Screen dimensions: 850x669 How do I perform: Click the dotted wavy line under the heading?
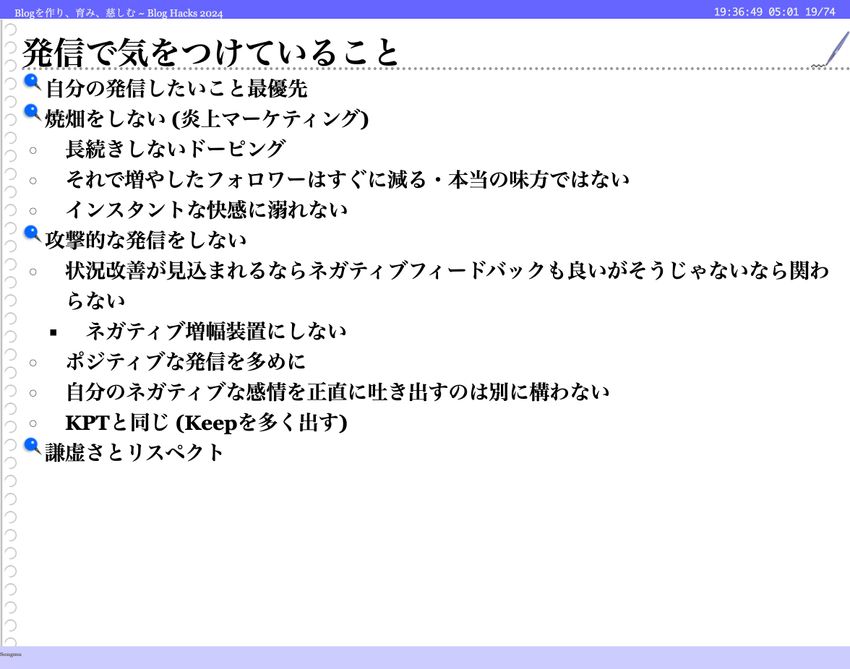pyautogui.click(x=600, y=68)
